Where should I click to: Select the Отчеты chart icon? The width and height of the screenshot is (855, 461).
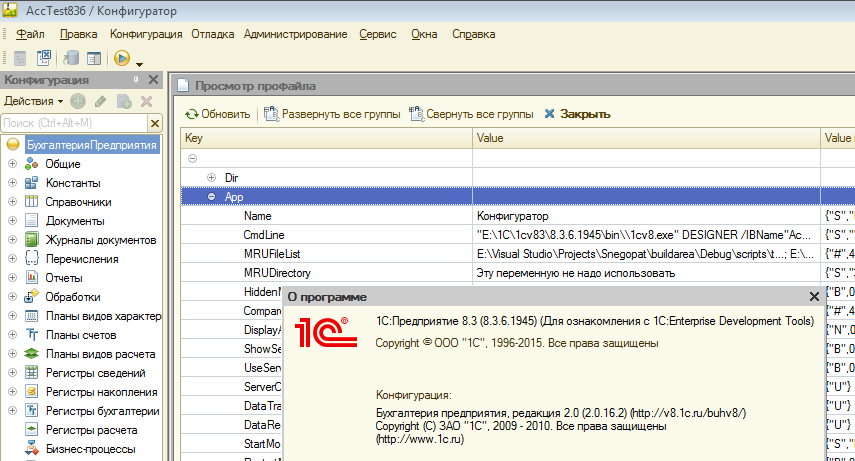(32, 278)
